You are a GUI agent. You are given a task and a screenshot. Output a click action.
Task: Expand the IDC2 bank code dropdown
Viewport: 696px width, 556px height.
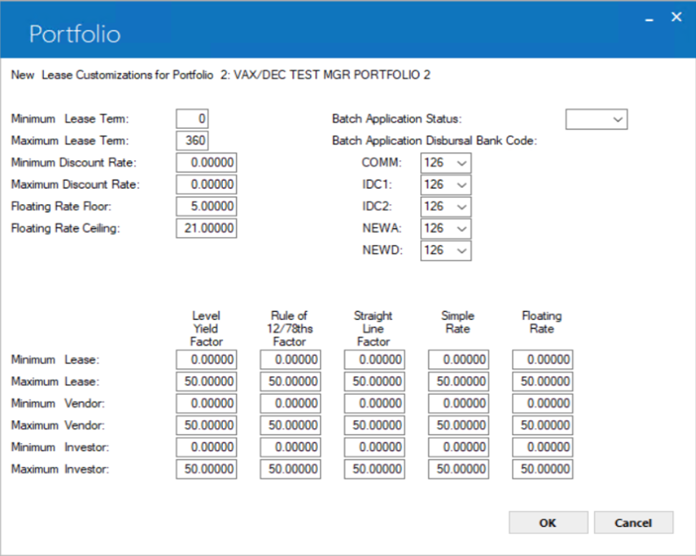click(x=446, y=207)
